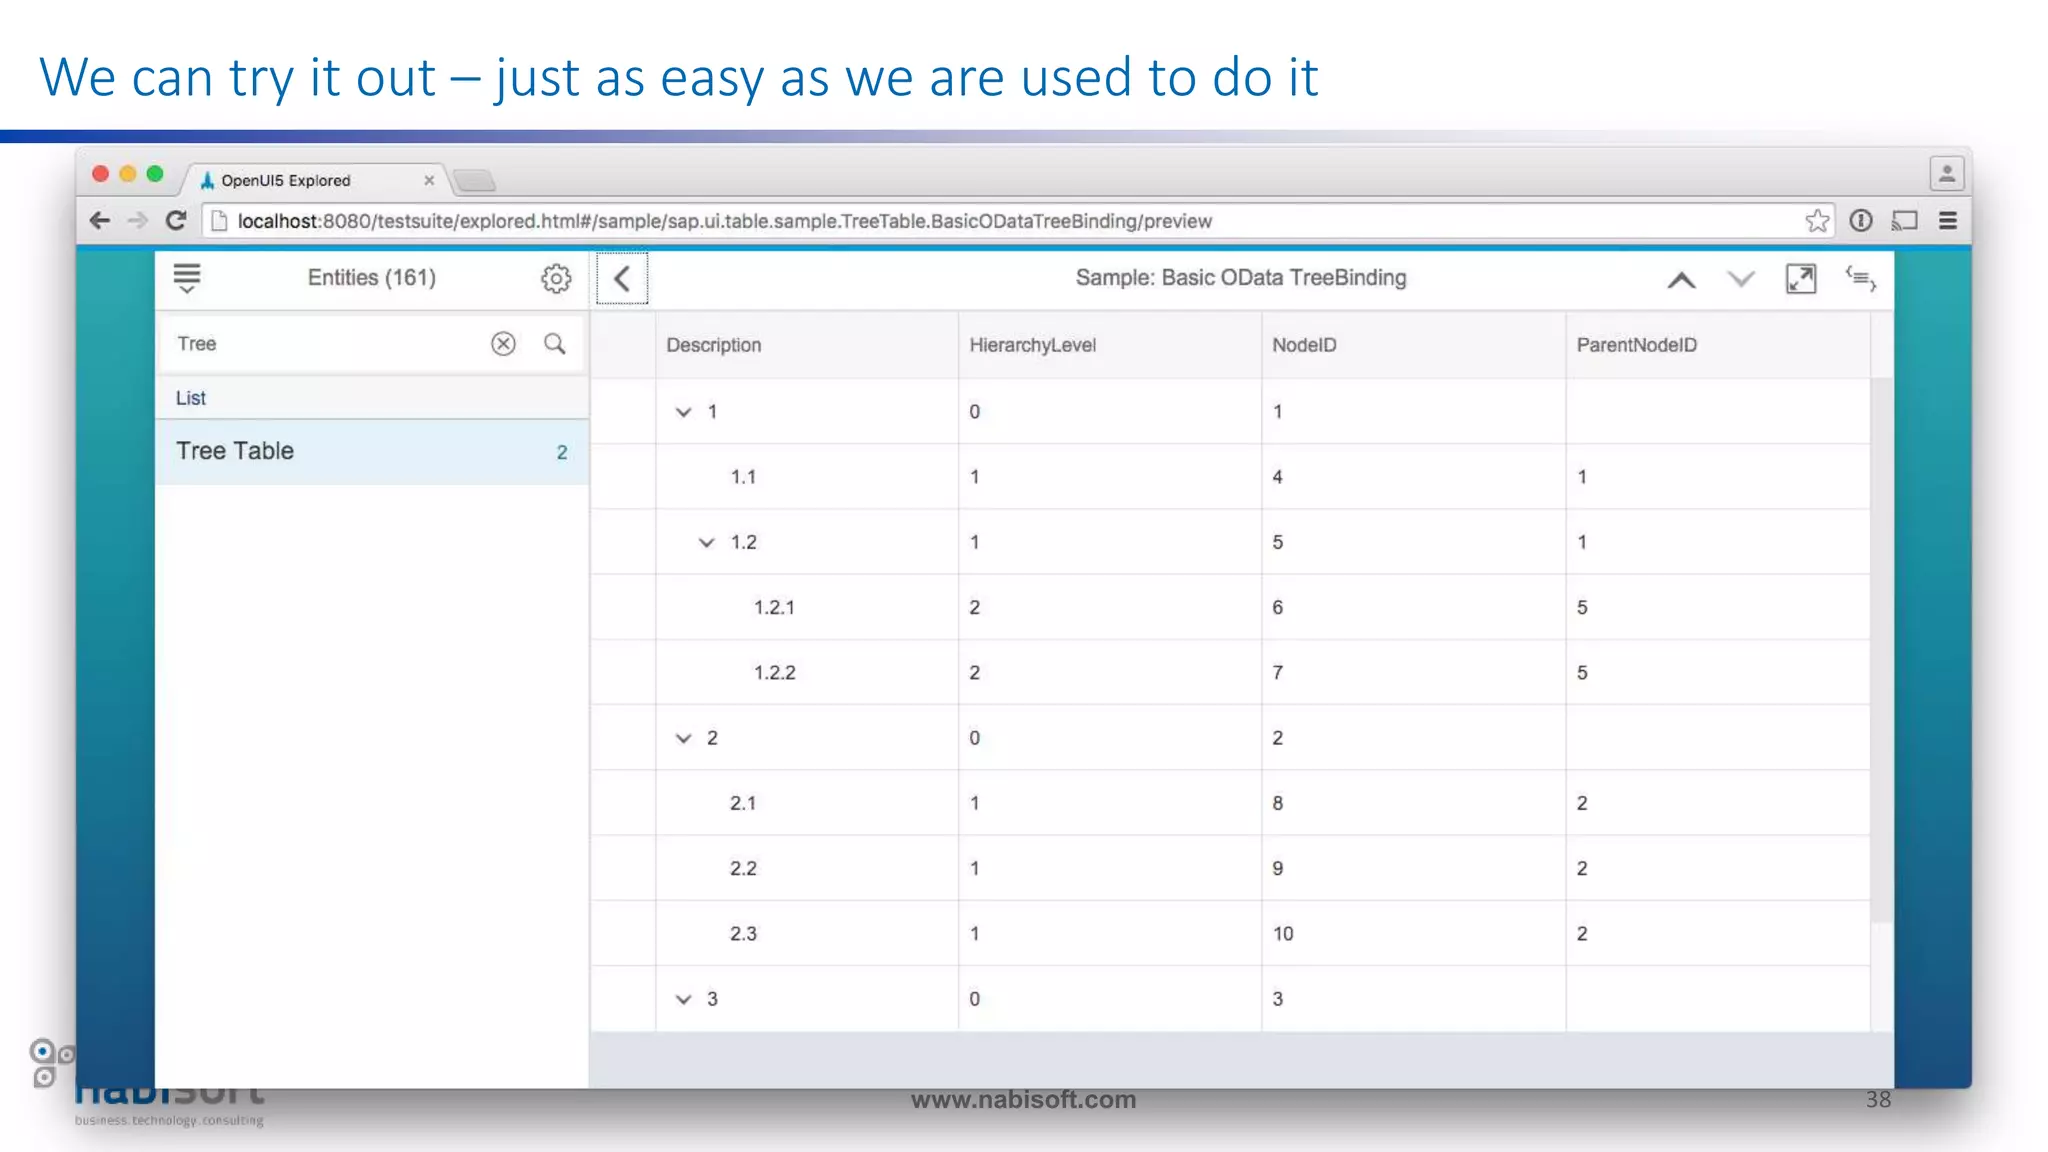
Task: Collapse tree node 2
Action: click(x=683, y=738)
